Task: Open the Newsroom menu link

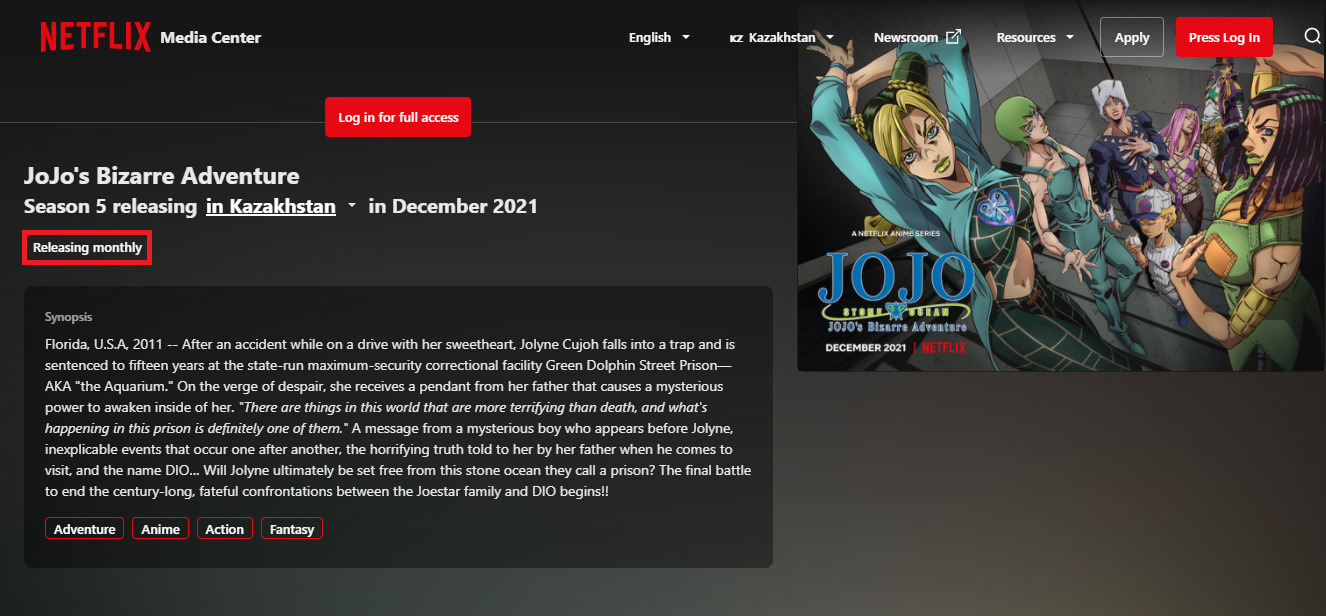Action: pos(905,37)
